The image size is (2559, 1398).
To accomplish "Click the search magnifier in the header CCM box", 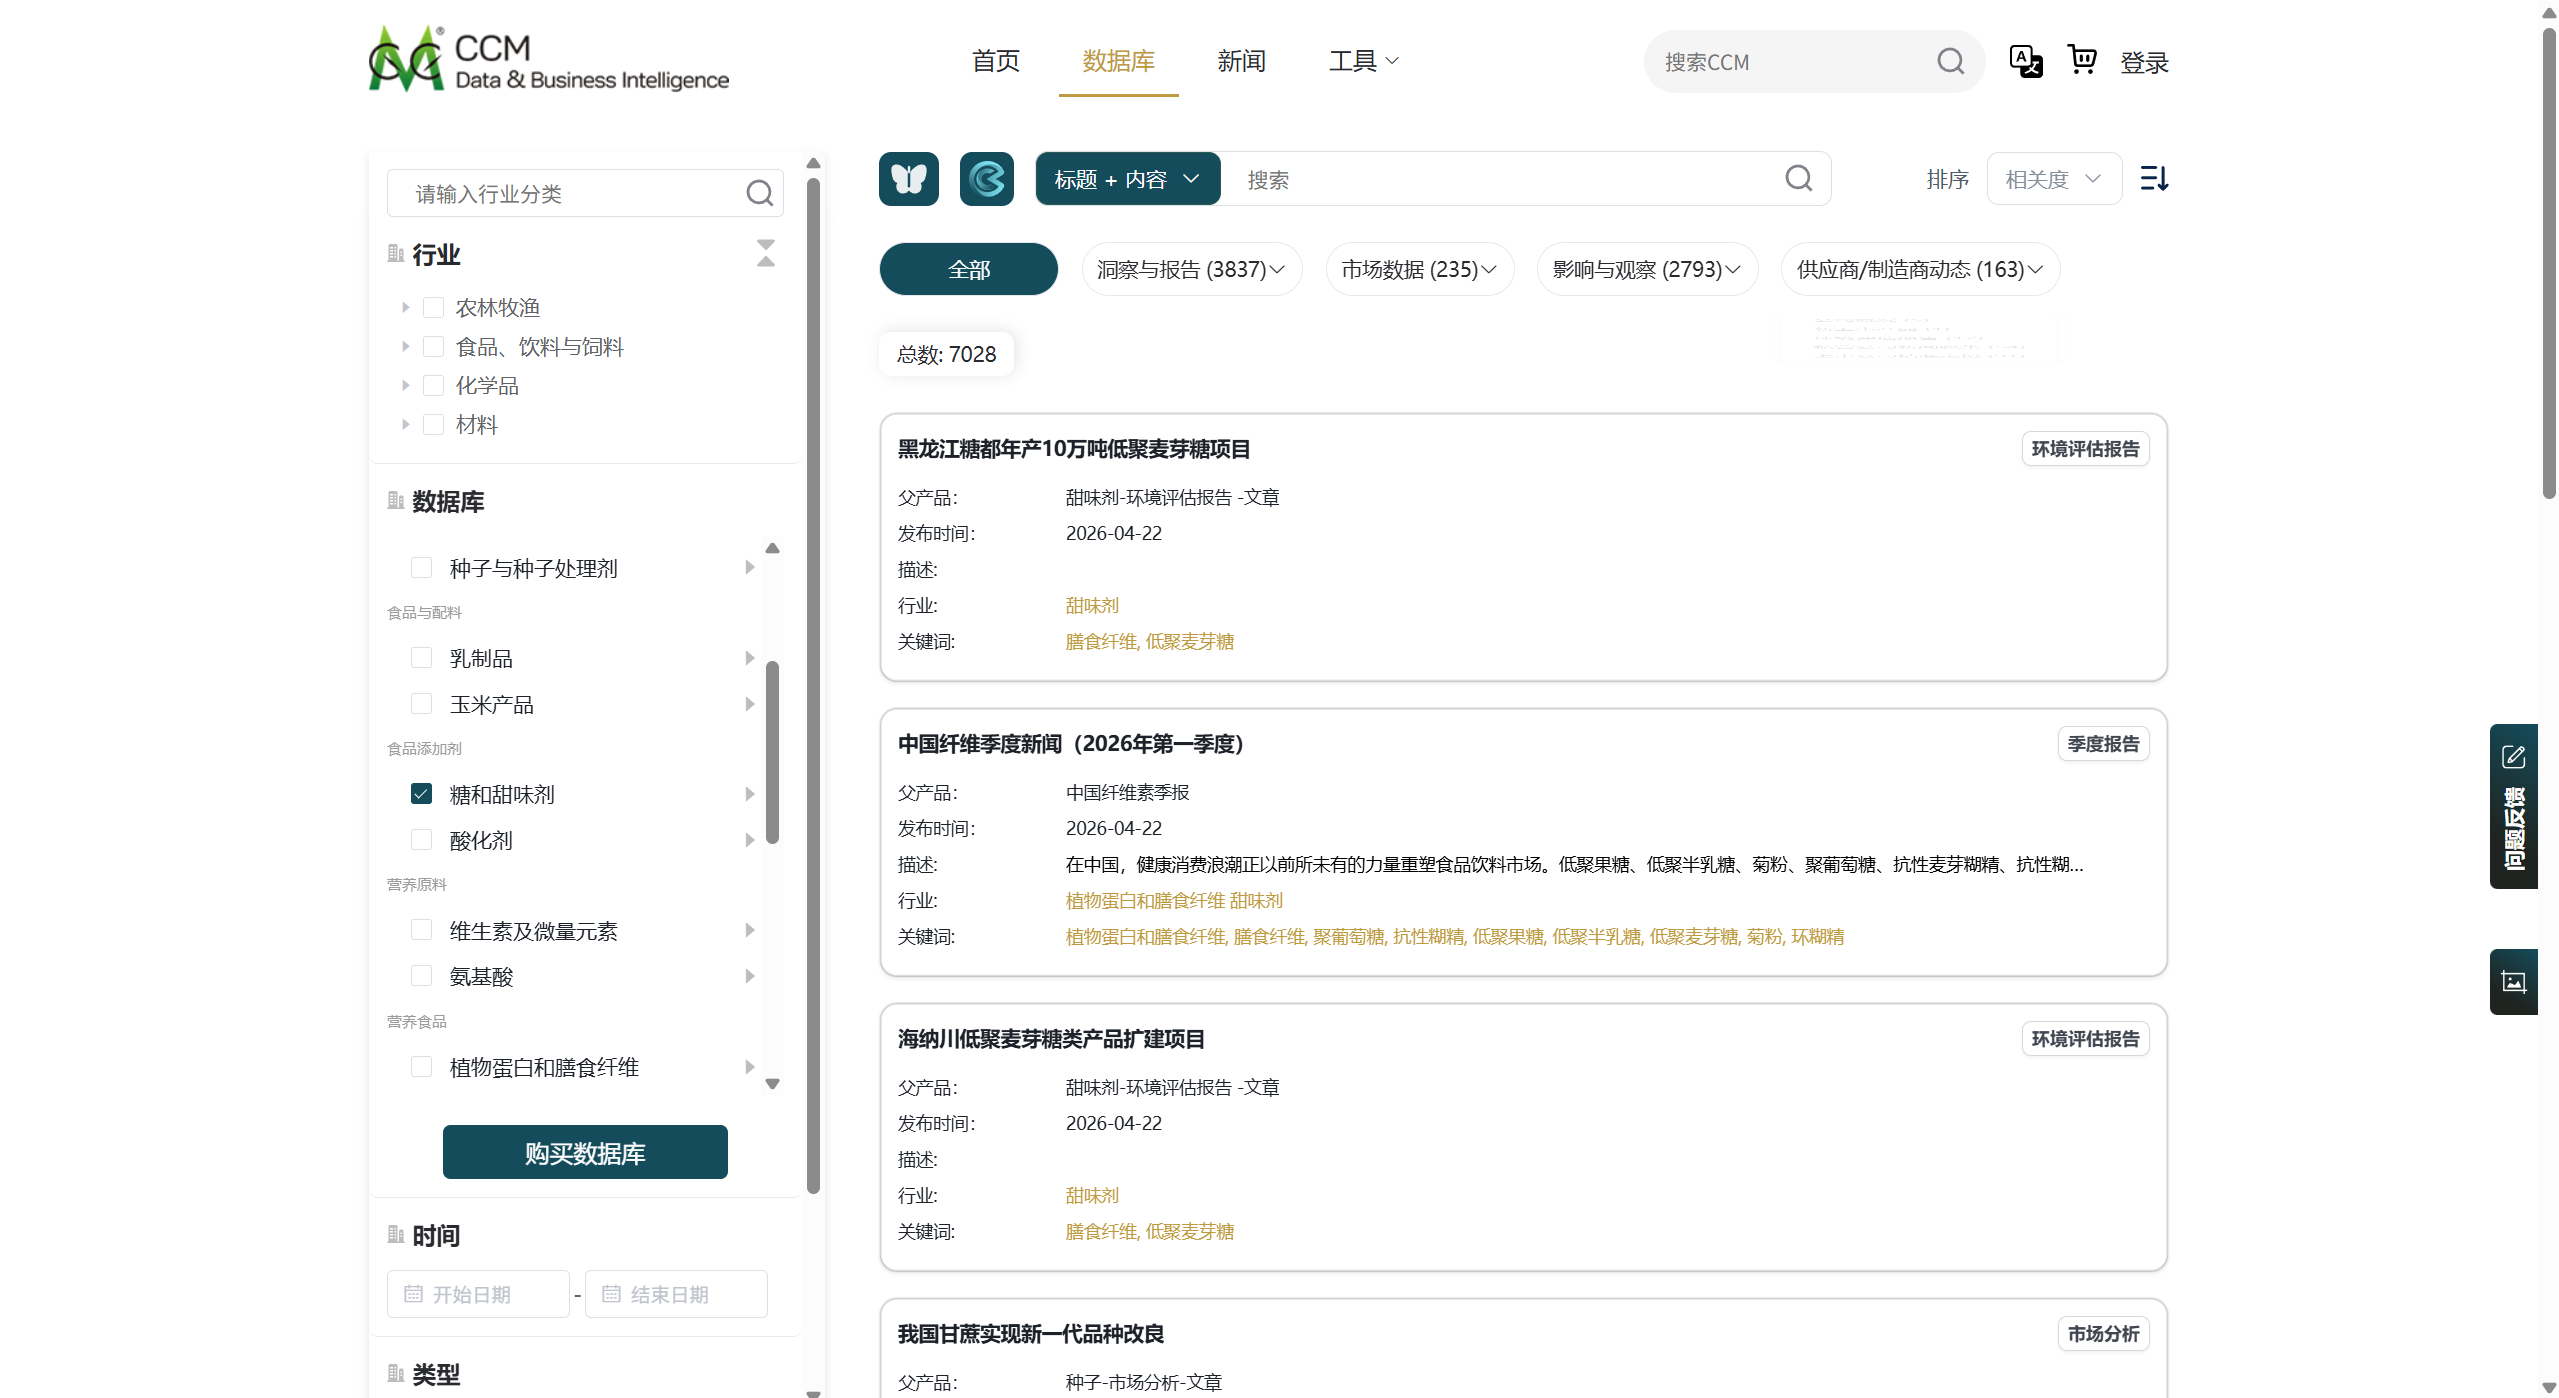I will pos(1950,62).
